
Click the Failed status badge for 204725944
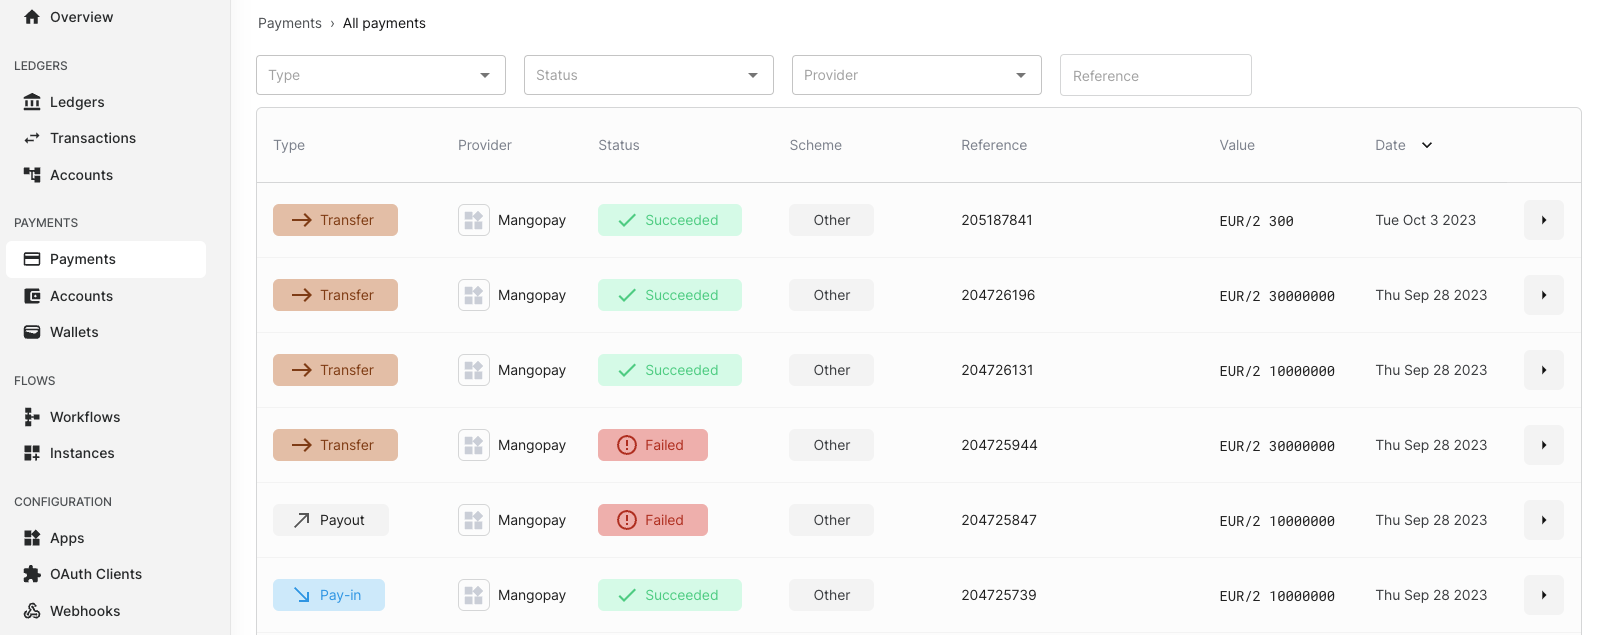tap(652, 445)
